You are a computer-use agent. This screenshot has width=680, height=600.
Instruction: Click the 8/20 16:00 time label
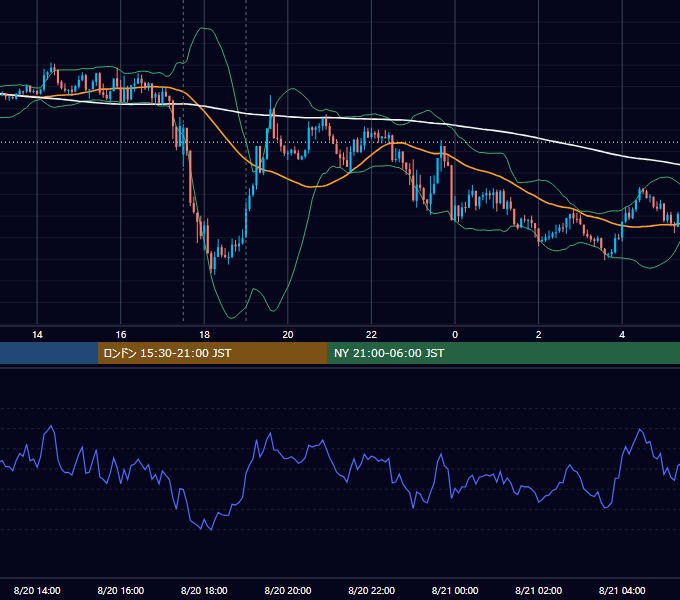tap(121, 590)
